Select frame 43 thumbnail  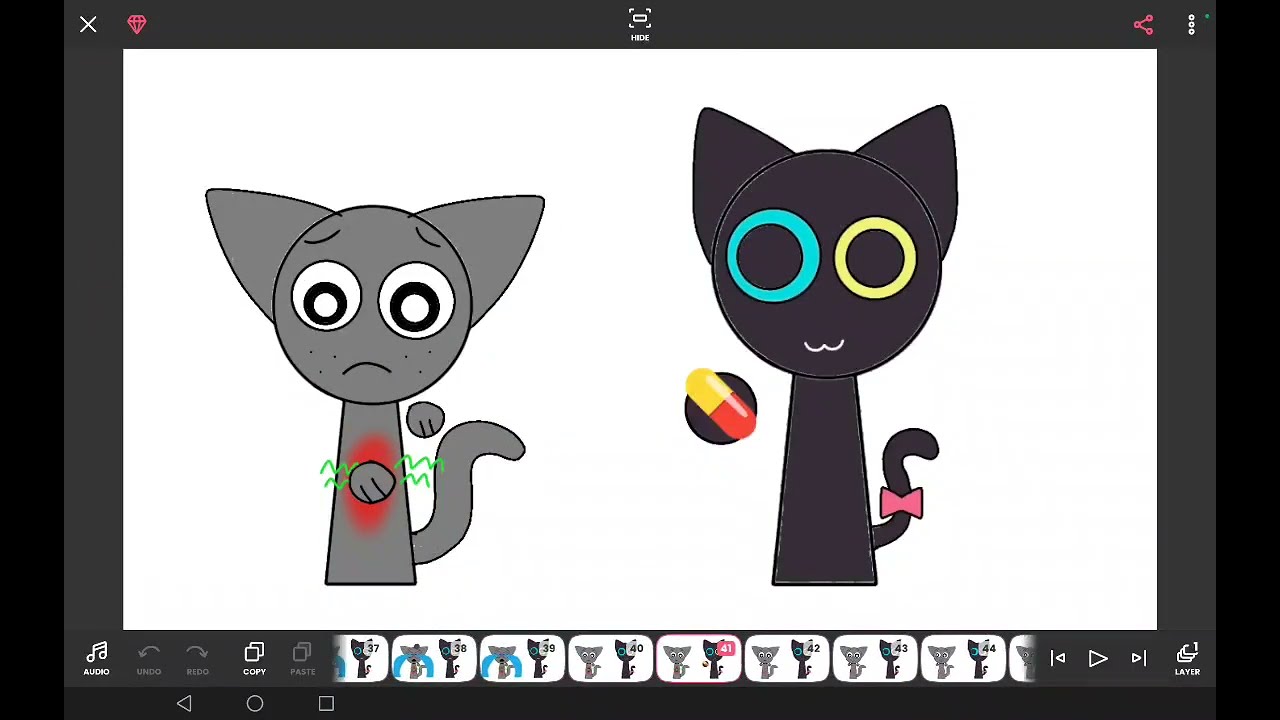pos(874,660)
